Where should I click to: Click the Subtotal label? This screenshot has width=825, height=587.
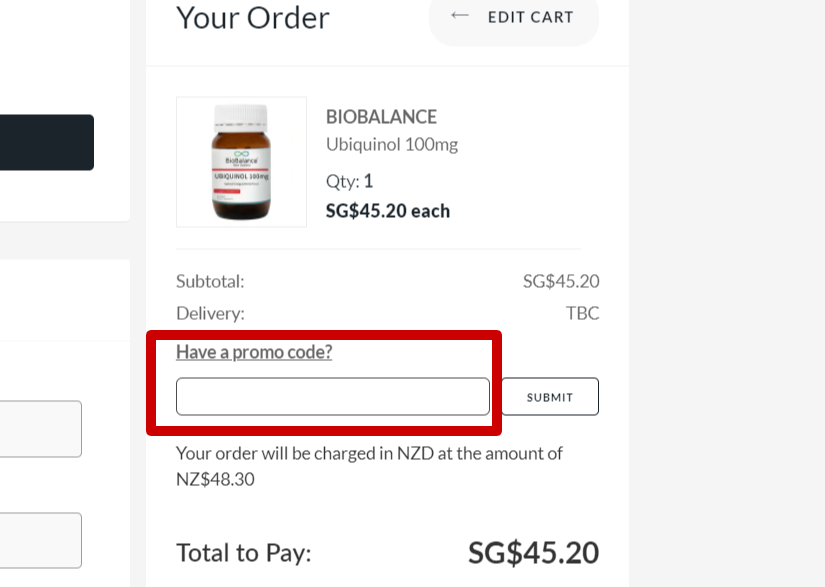(210, 281)
